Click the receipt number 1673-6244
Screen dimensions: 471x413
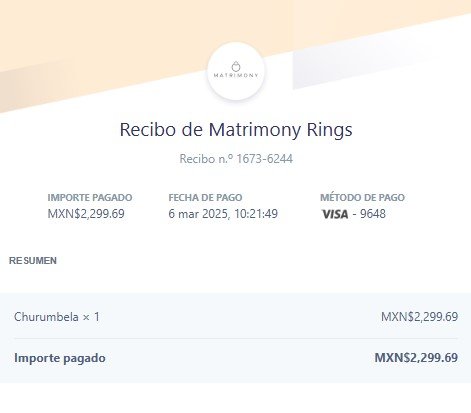click(x=264, y=159)
